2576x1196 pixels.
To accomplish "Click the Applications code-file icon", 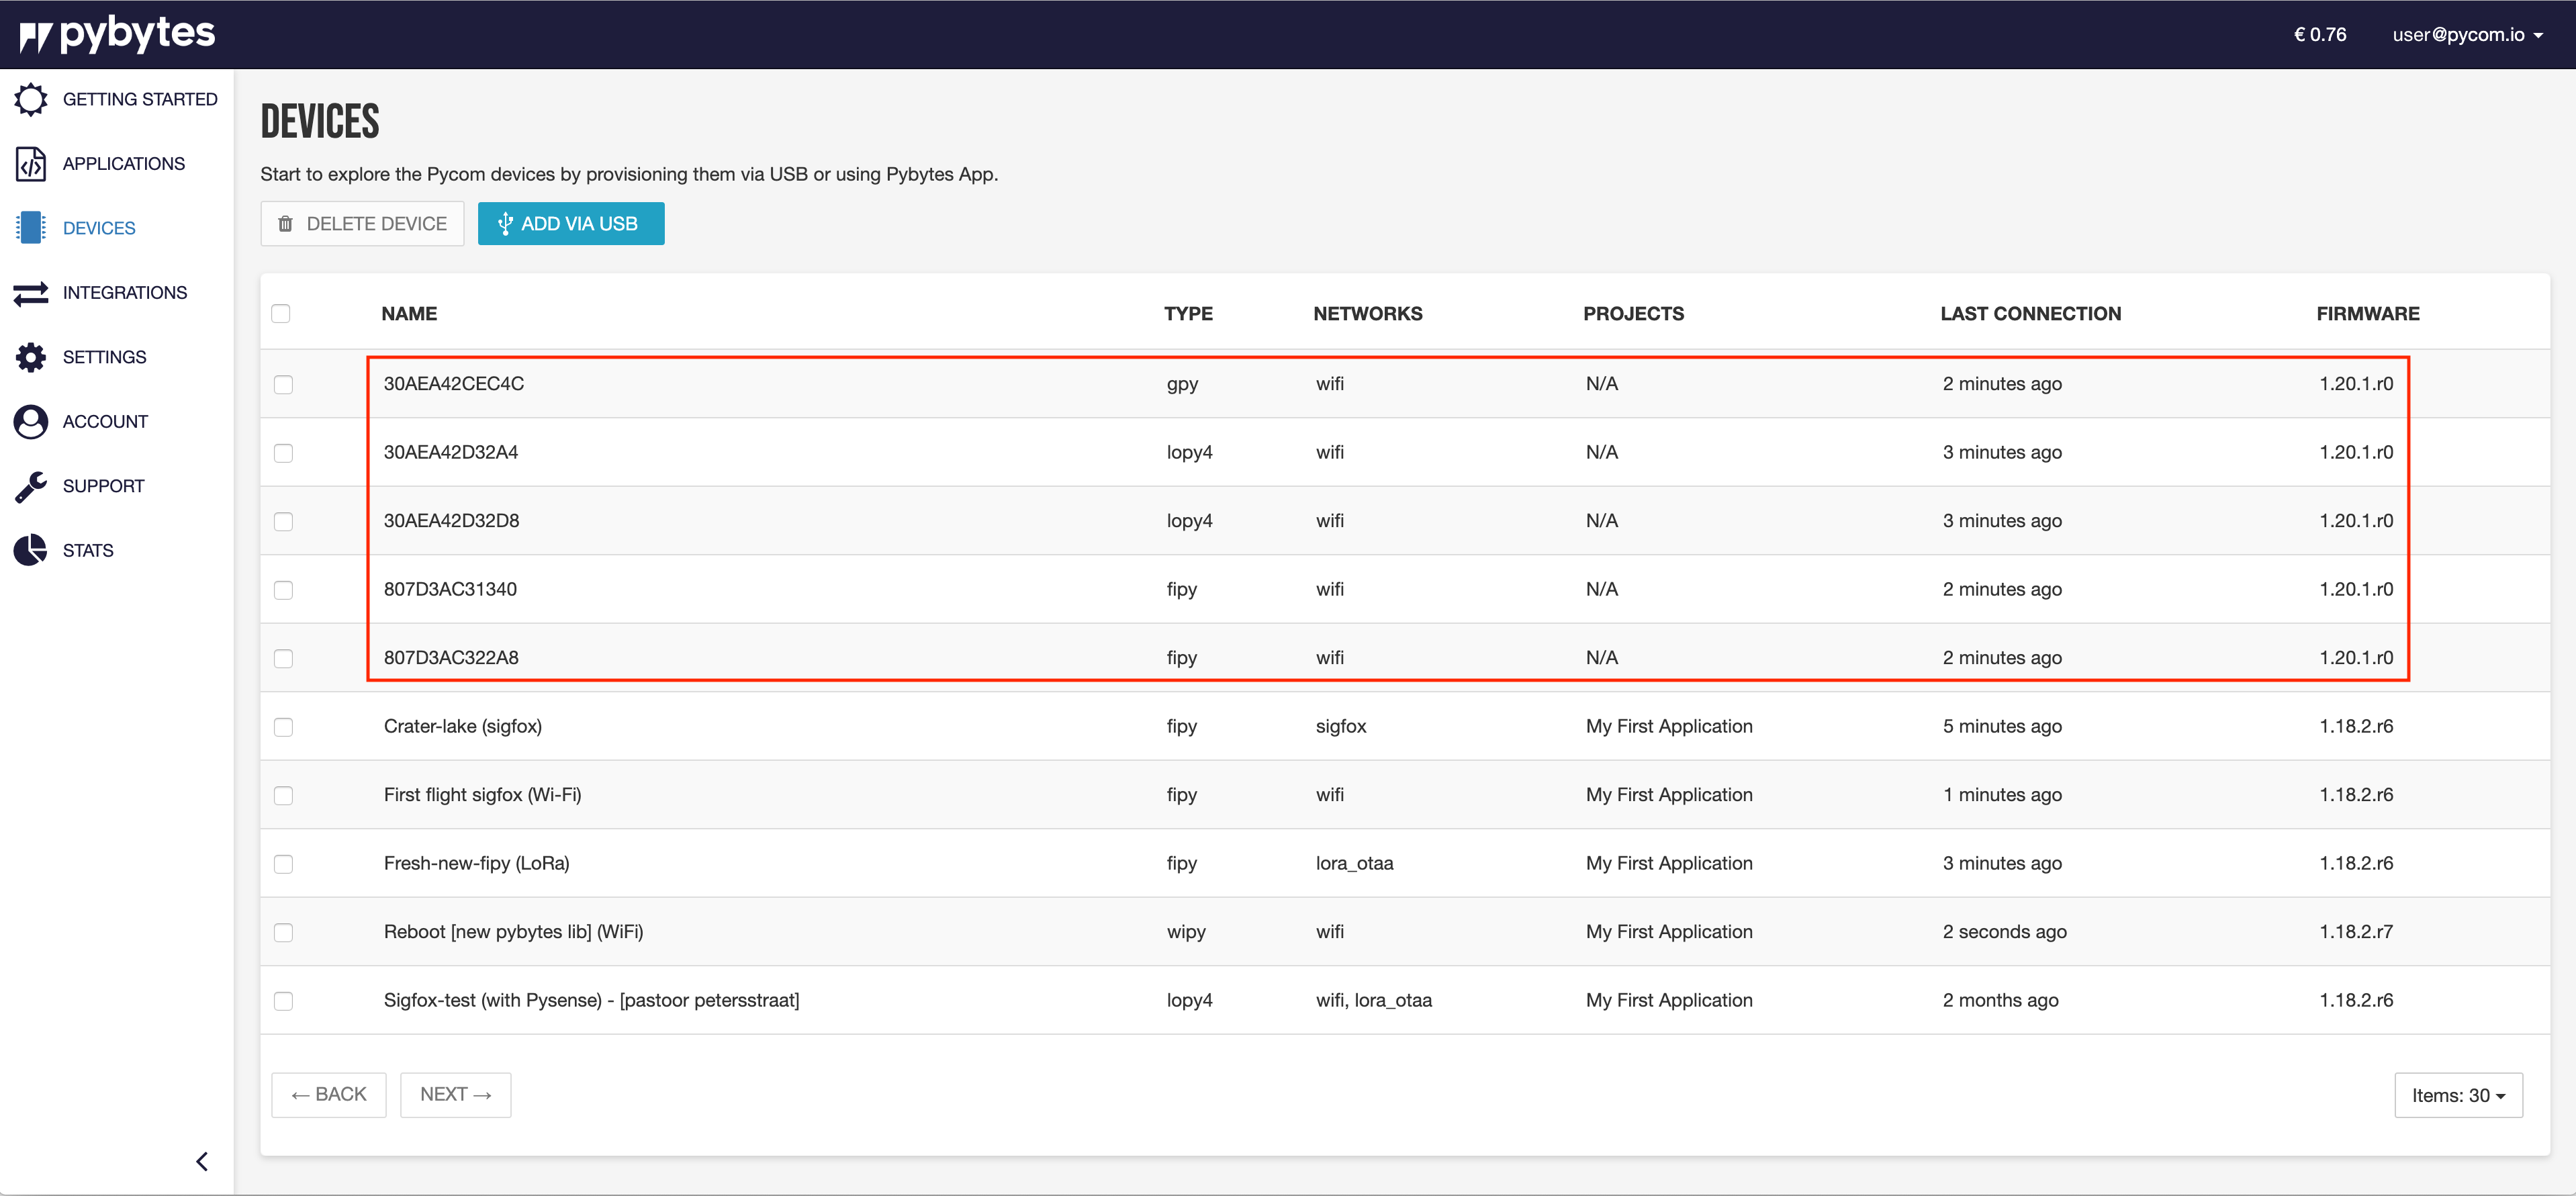I will (31, 163).
